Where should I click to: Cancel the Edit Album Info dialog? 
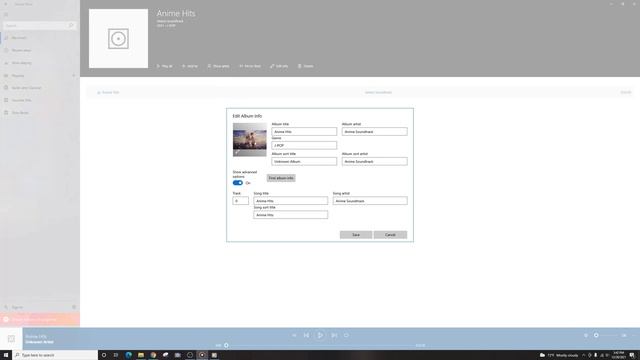pos(390,235)
